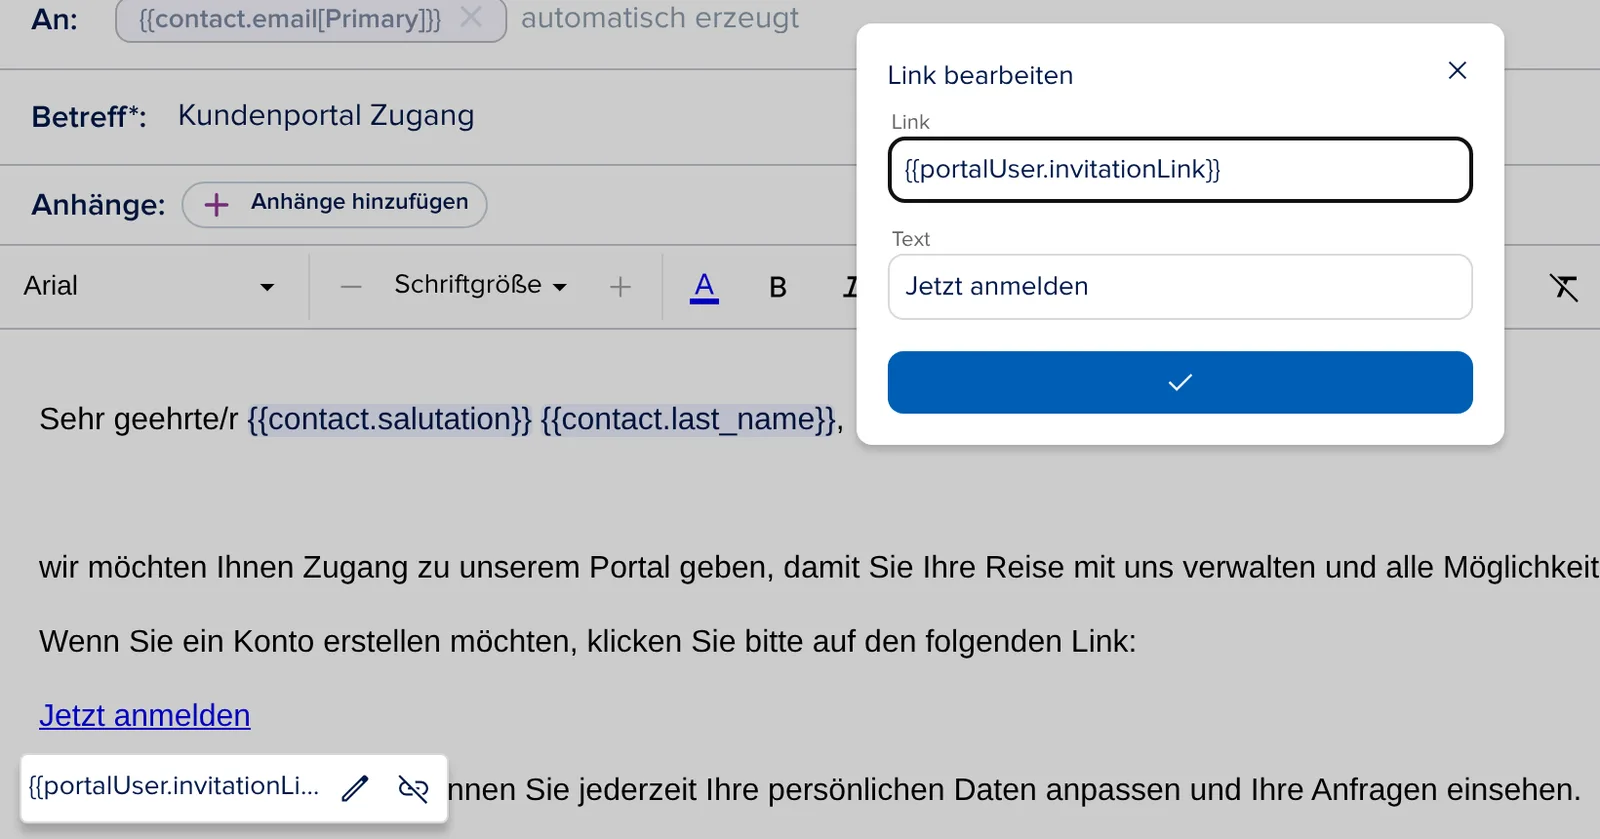Click the truncated {{portalUser.invitationLi... link preview
Image resolution: width=1600 pixels, height=839 pixels.
click(174, 786)
